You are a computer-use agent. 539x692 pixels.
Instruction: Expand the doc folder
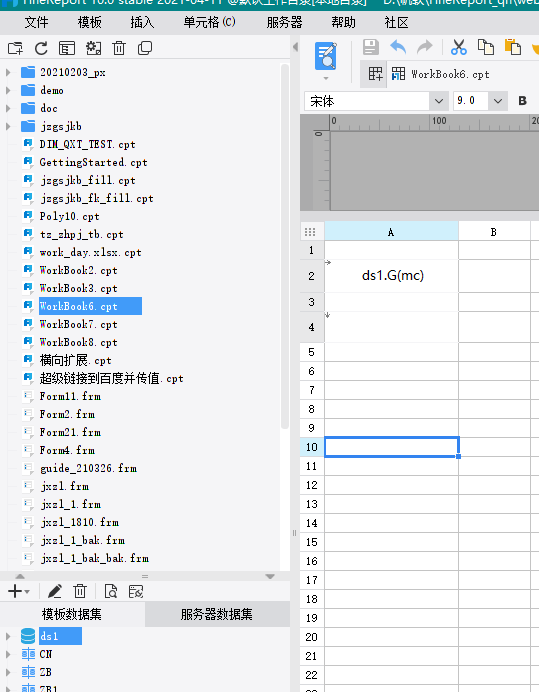tap(8, 109)
